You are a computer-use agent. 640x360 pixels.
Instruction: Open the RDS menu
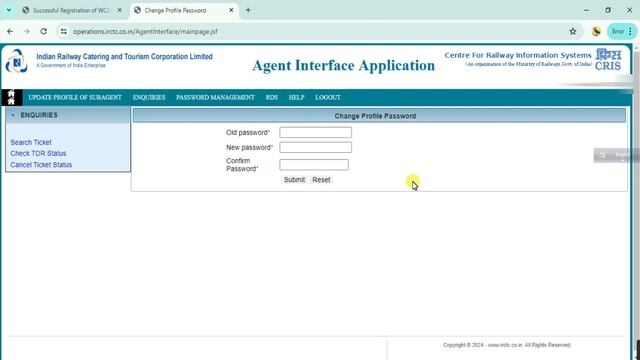pyautogui.click(x=271, y=98)
